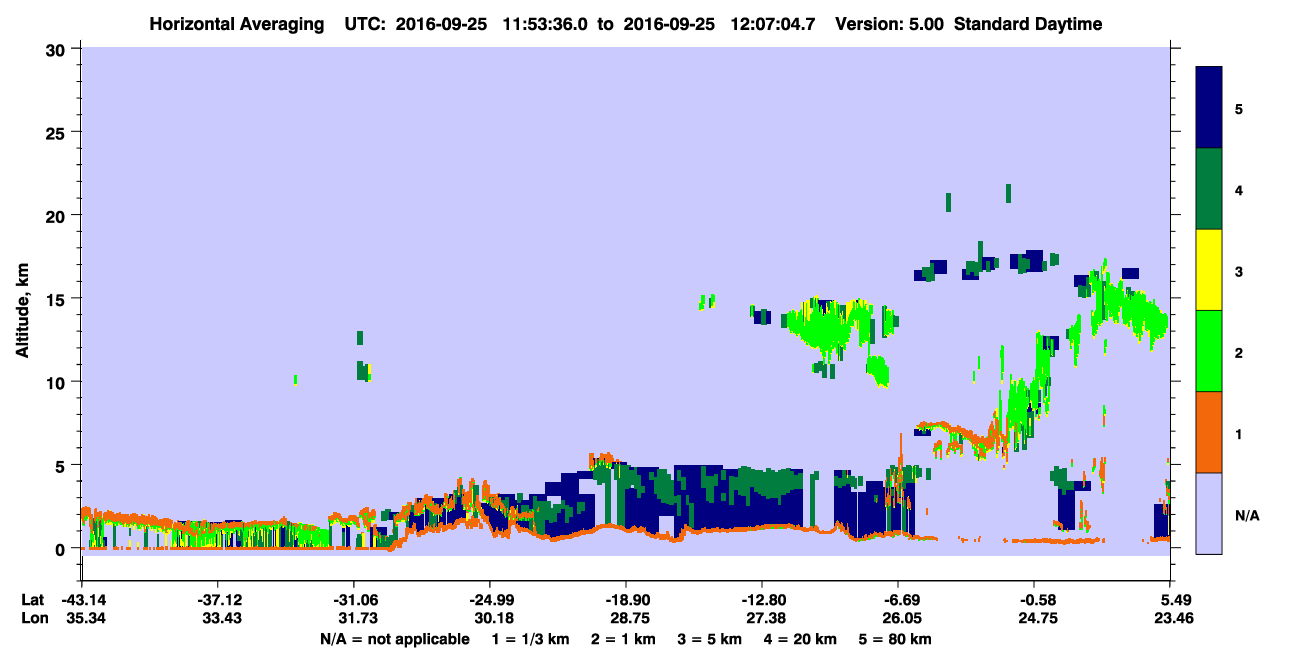
Task: Click legend entry '4 = 20 km'
Action: tap(800, 639)
